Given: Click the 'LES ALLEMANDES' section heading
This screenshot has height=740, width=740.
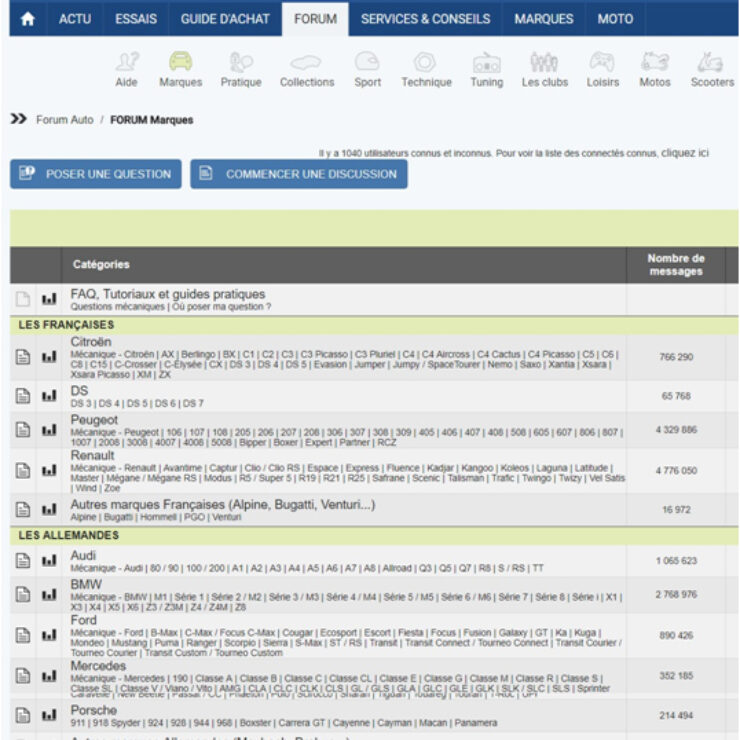Looking at the screenshot, I should pos(69,535).
